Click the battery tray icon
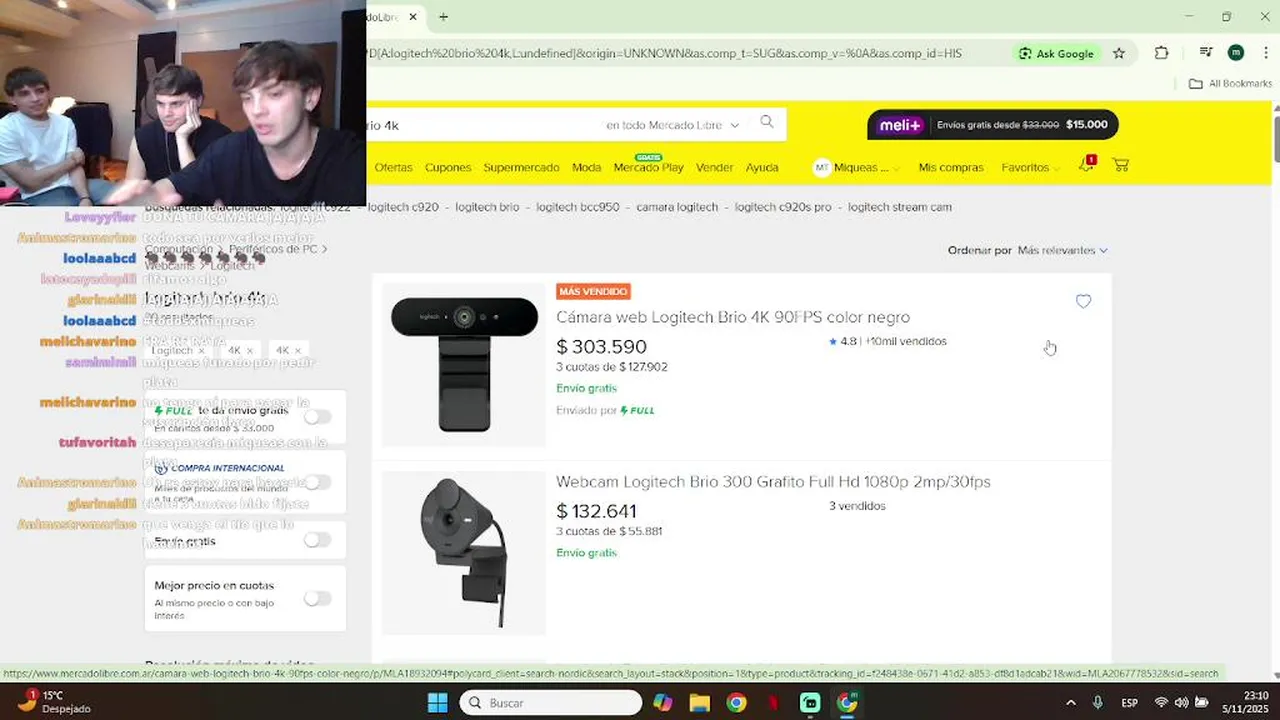 pos(1202,702)
